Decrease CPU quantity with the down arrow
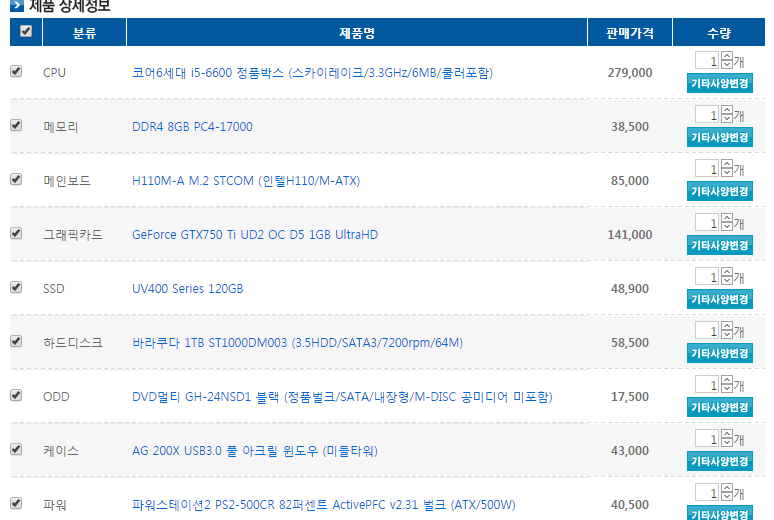This screenshot has width=774, height=520. coord(727,64)
